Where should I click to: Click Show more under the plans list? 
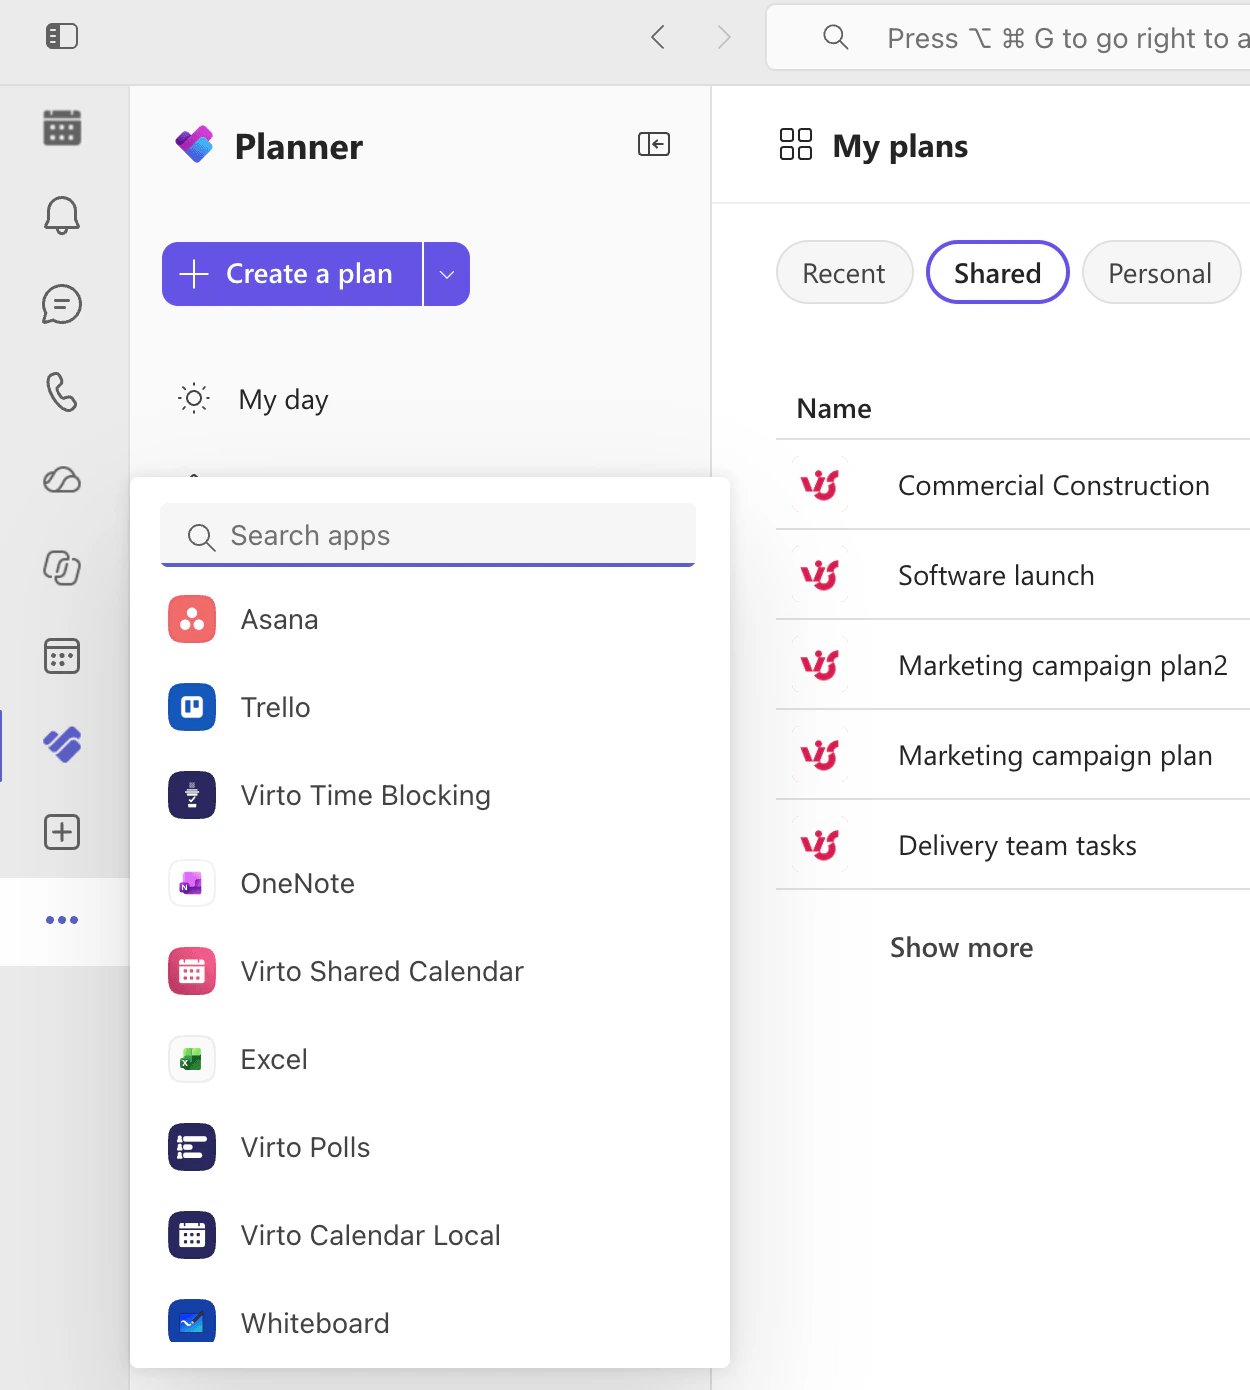(x=962, y=948)
